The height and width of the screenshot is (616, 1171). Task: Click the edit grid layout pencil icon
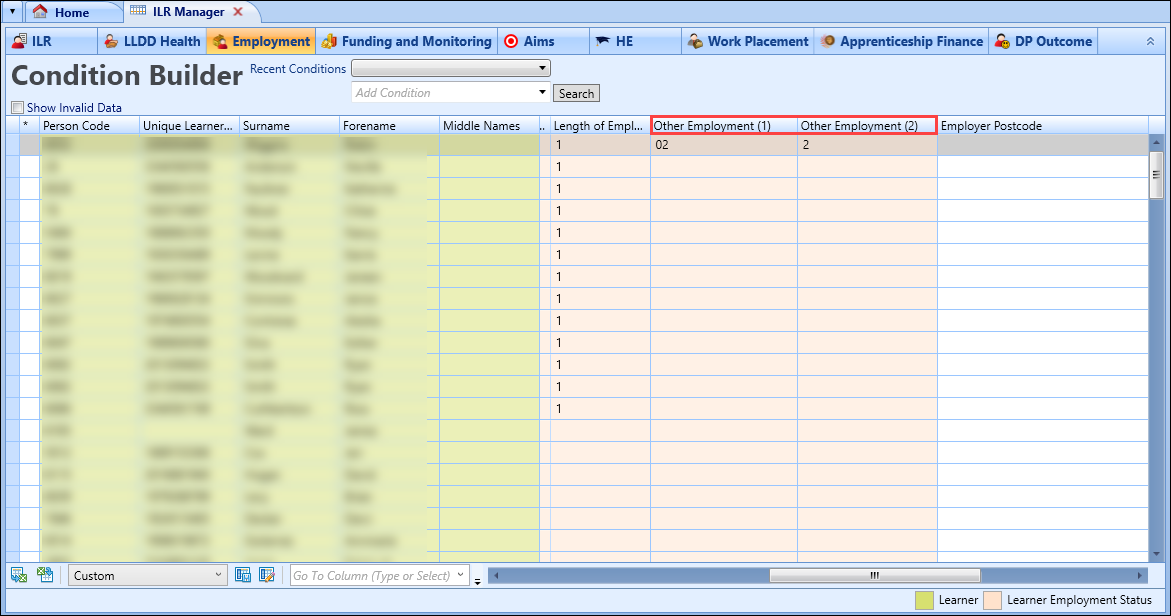[267, 575]
